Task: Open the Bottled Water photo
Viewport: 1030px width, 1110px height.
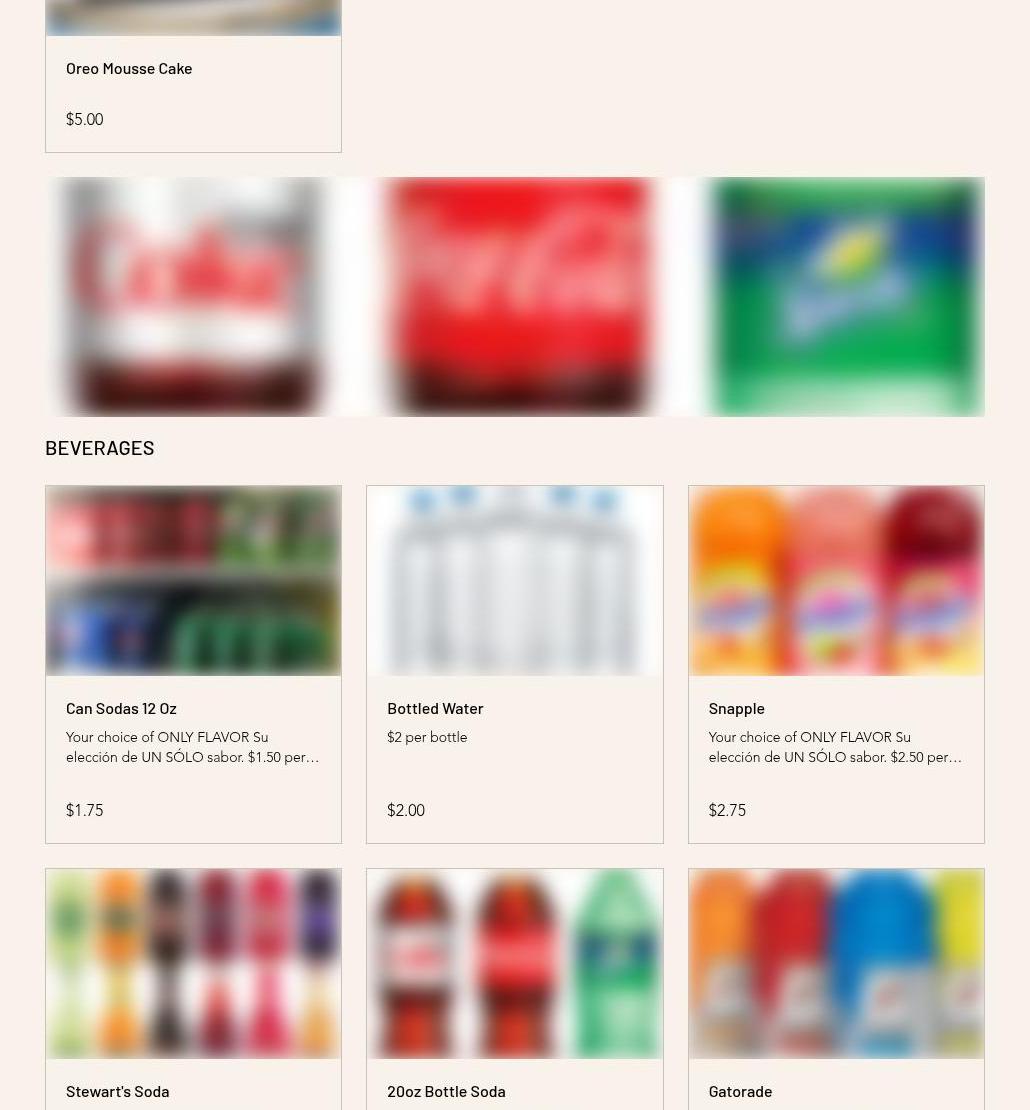Action: 515,580
